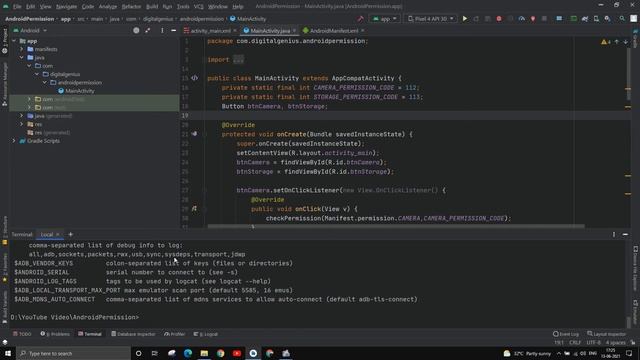Expand the manifests folder
The width and height of the screenshot is (640, 360).
click(22, 49)
